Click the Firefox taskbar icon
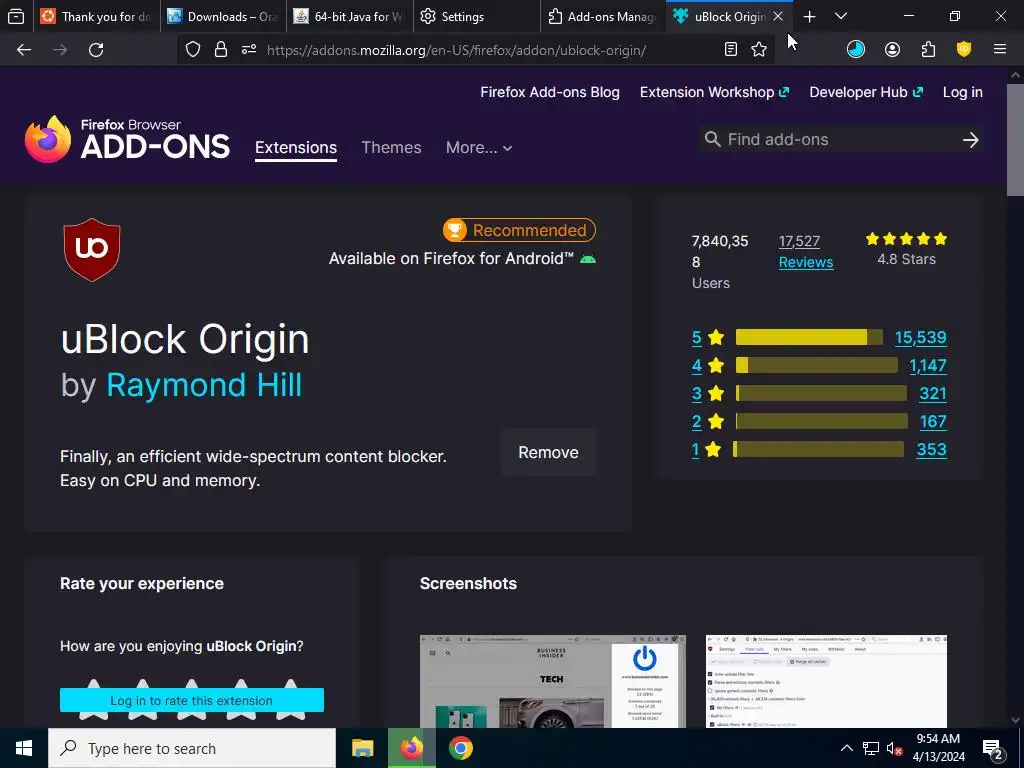Viewport: 1024px width, 768px height. (411, 748)
